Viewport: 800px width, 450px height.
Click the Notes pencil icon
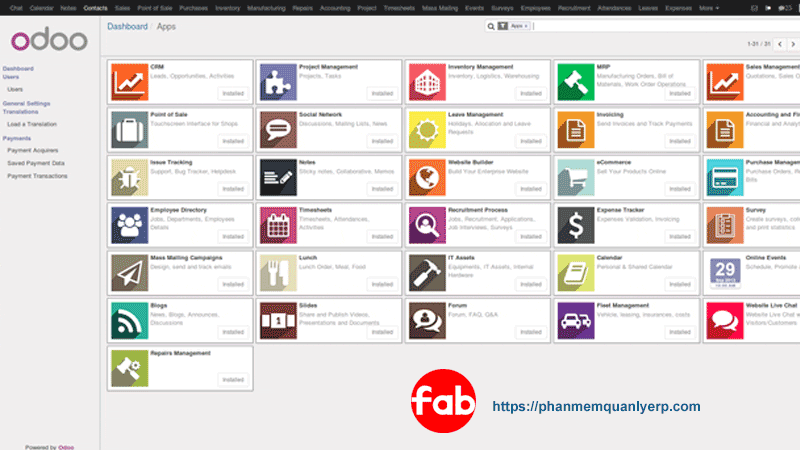coord(278,178)
